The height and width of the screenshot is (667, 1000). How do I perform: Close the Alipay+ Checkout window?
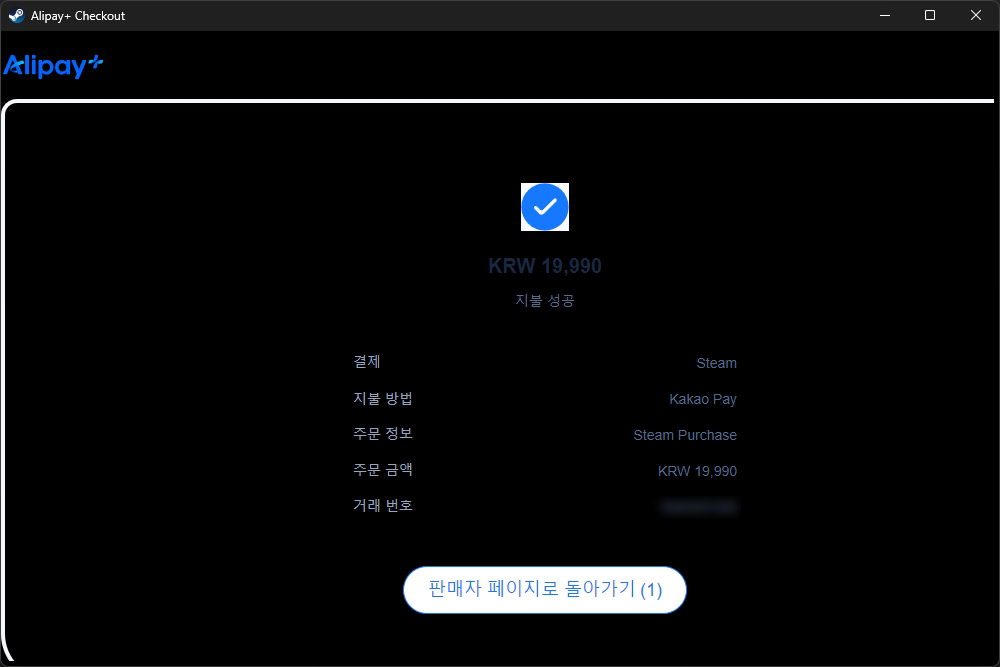click(x=976, y=15)
